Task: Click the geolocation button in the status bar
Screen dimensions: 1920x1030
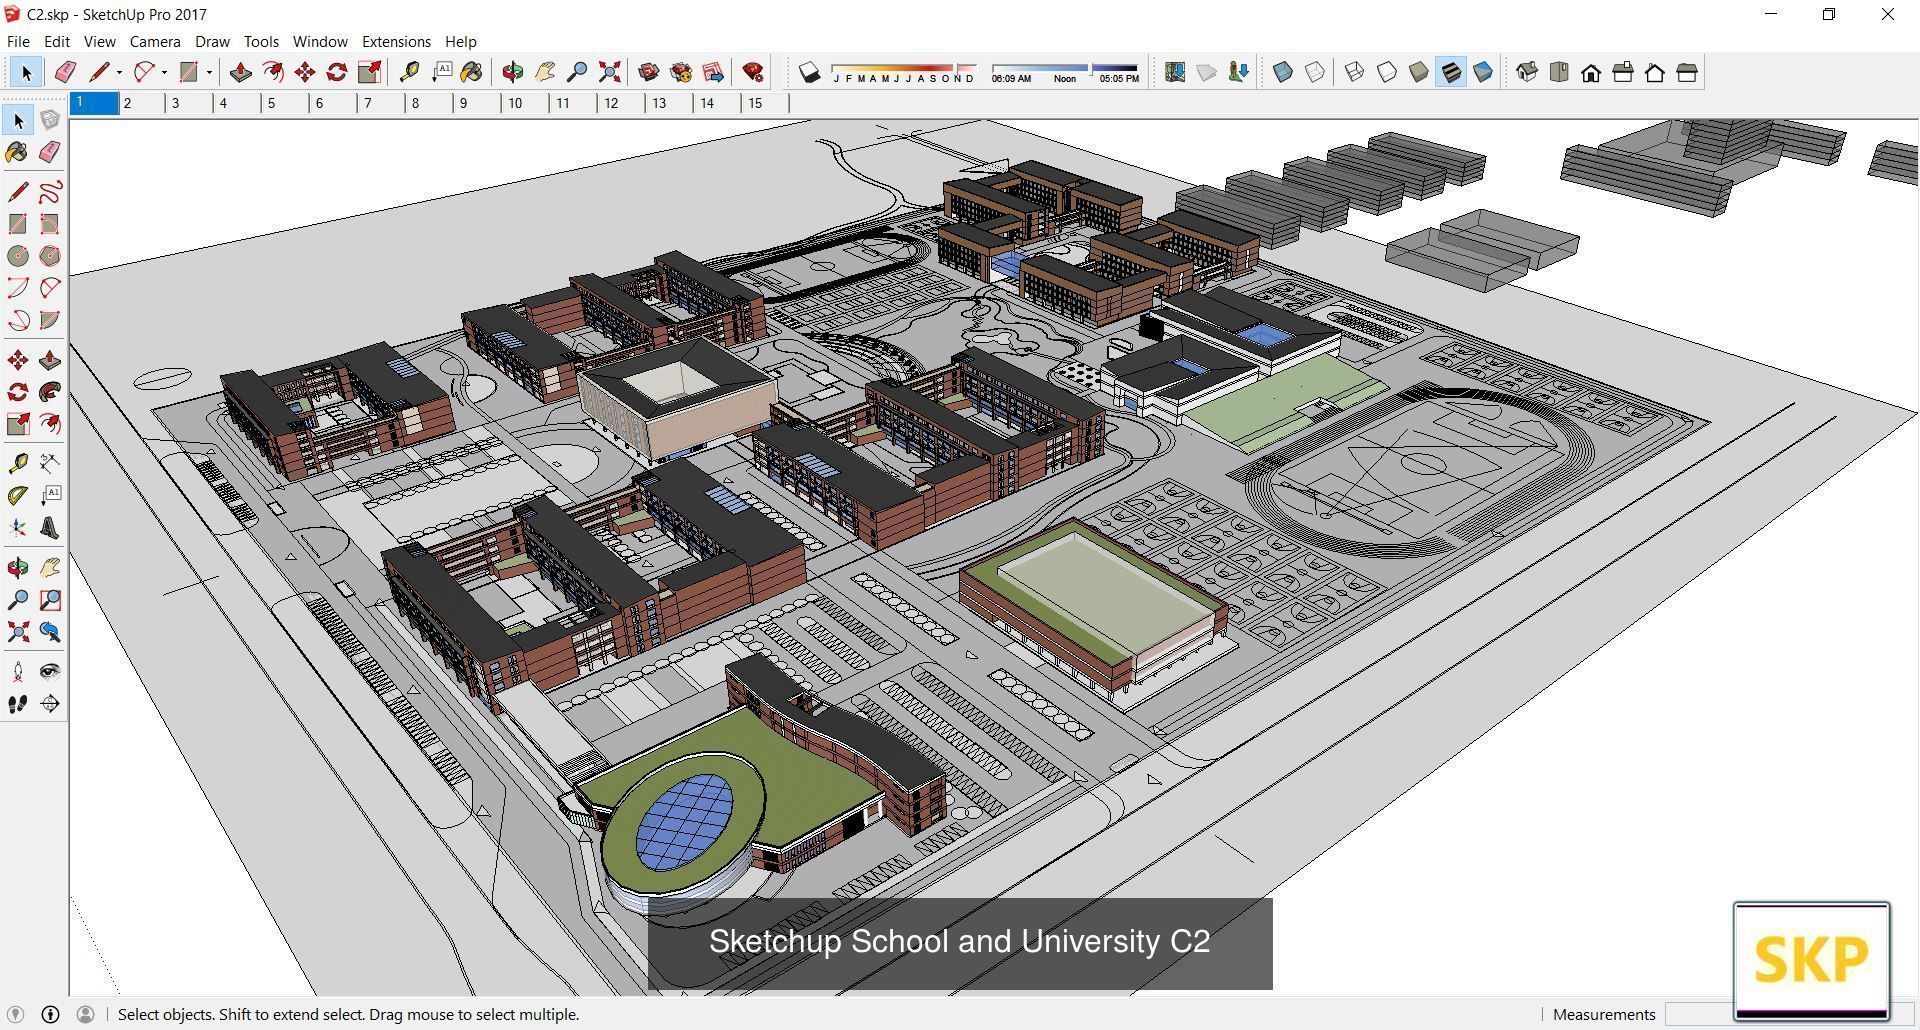Action: pyautogui.click(x=16, y=1014)
